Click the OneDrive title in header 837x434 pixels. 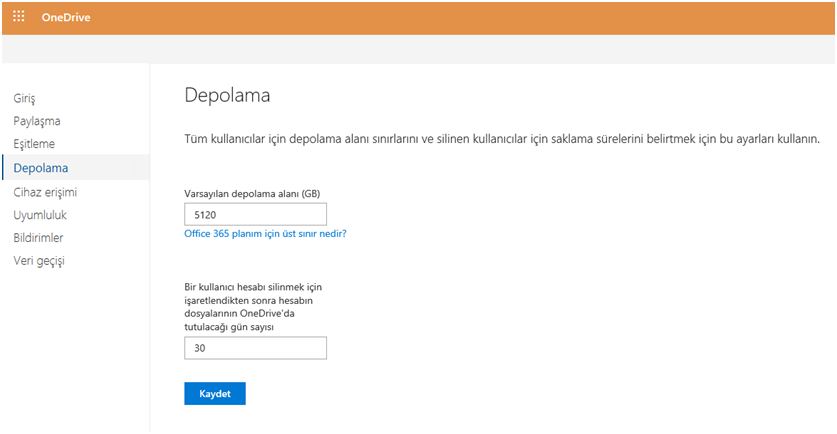pyautogui.click(x=66, y=17)
